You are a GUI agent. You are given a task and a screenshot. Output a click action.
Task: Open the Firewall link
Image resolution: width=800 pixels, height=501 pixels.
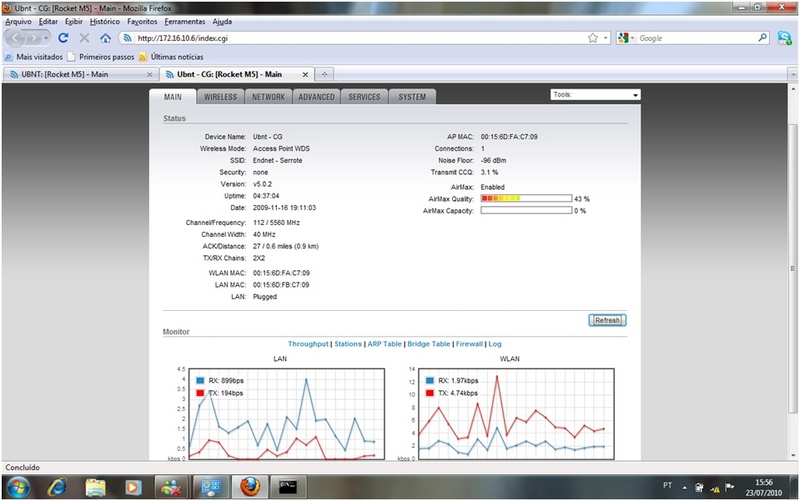[469, 344]
